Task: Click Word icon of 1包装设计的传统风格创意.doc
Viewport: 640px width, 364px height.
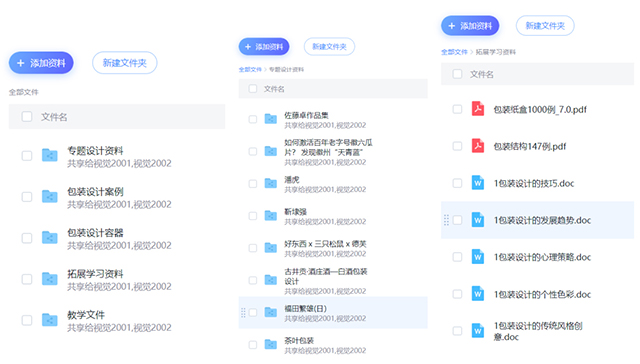Action: pos(478,331)
